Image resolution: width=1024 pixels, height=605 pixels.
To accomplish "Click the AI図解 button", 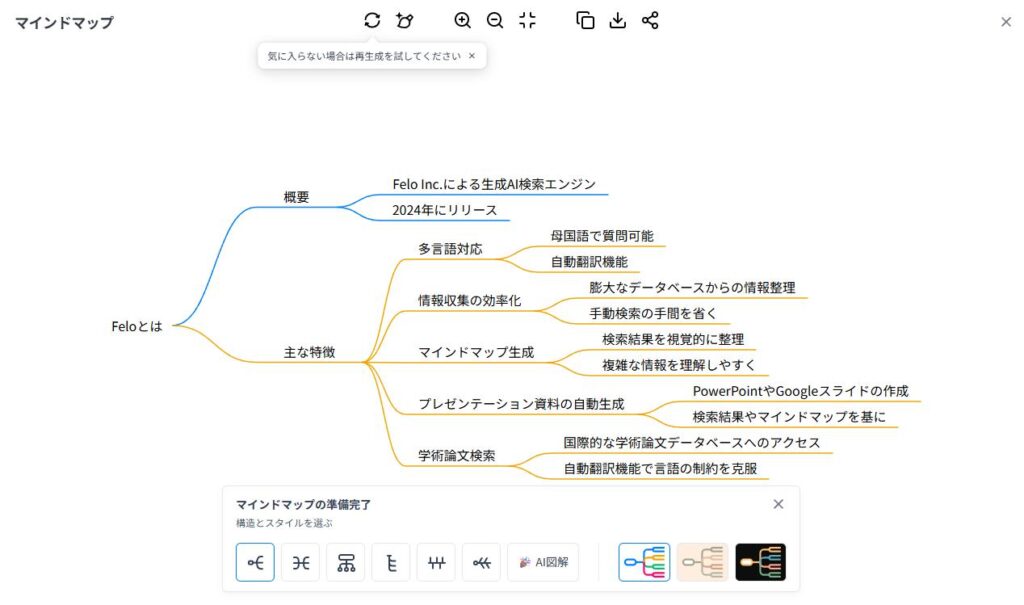I will coord(543,562).
